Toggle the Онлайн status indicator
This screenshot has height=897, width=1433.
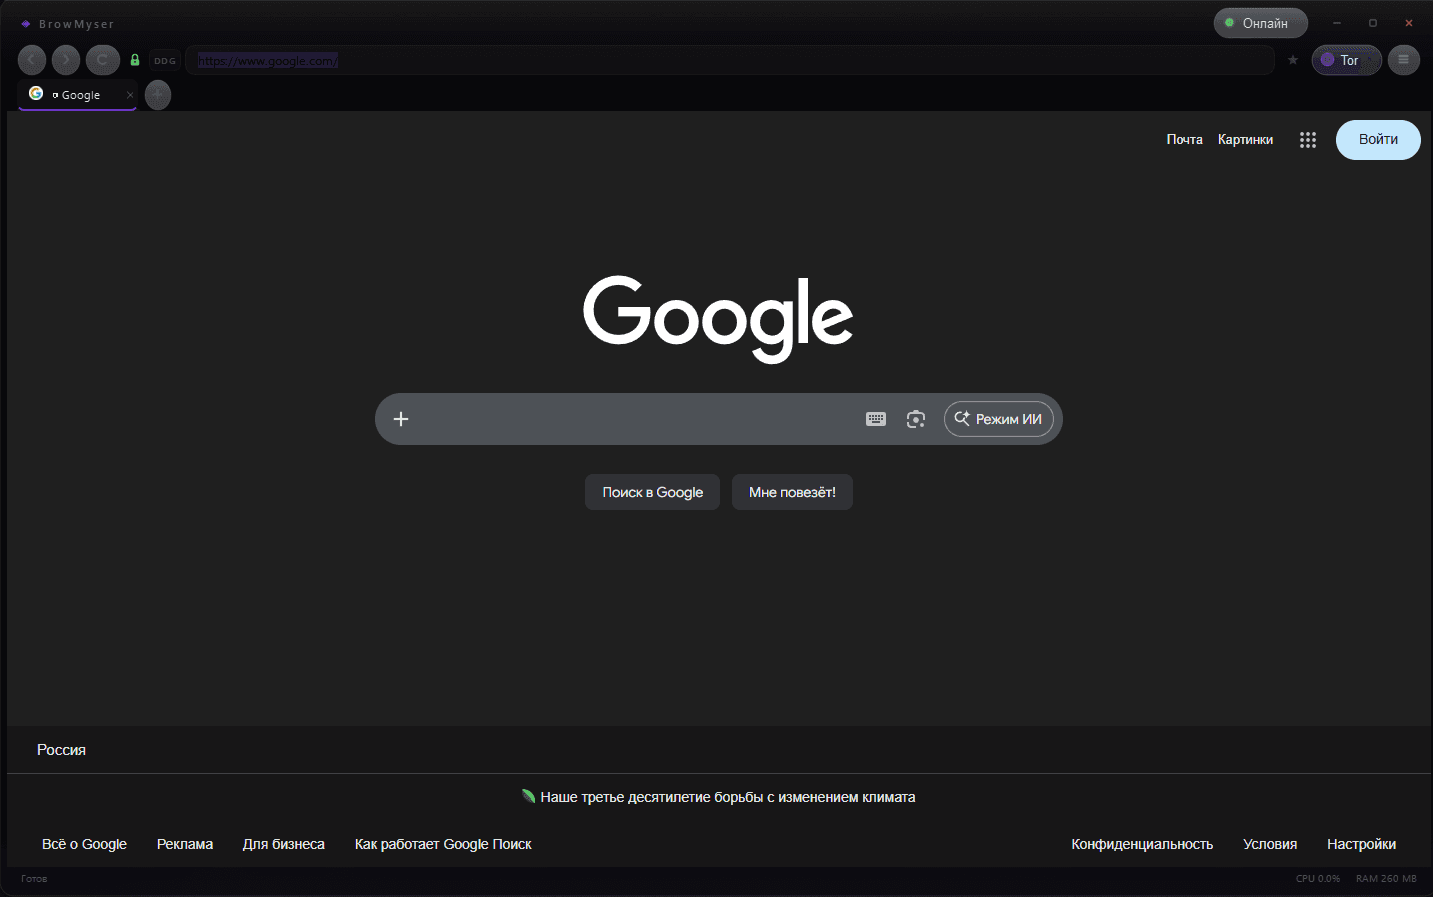coord(1260,23)
